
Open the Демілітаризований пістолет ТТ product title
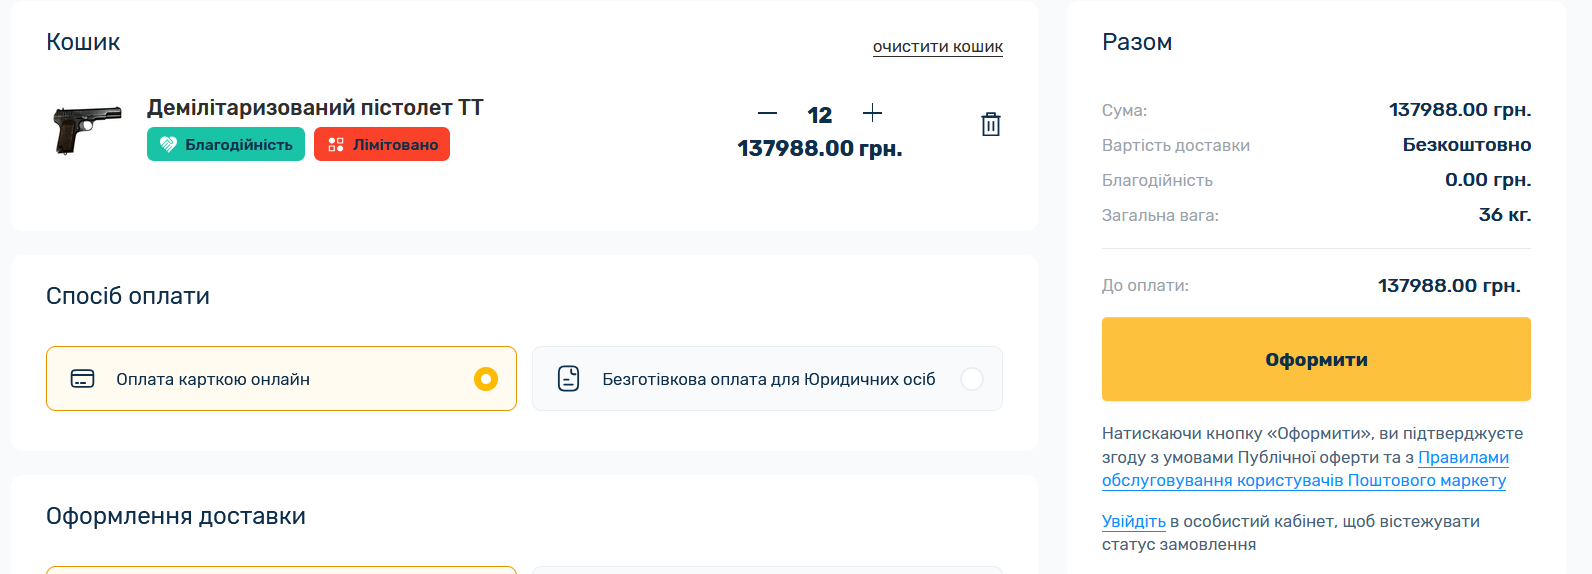[x=315, y=107]
